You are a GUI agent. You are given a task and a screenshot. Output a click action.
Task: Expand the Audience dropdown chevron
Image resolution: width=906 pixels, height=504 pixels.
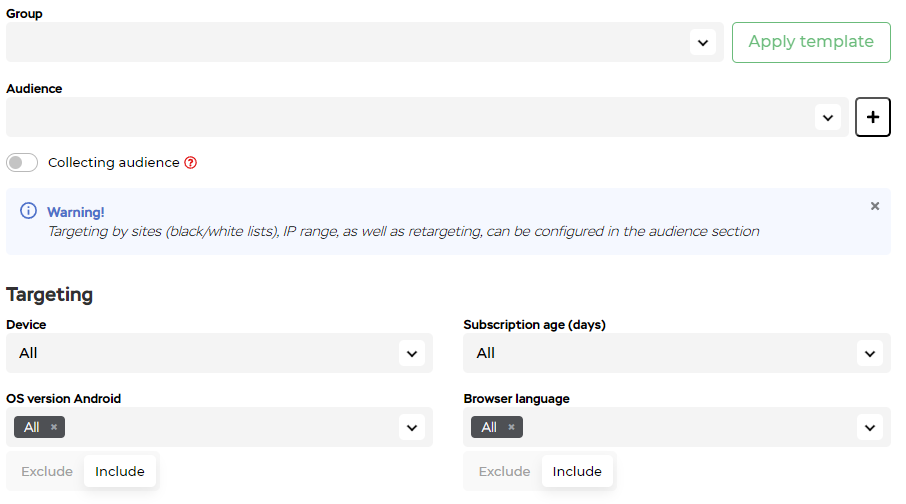tap(827, 117)
